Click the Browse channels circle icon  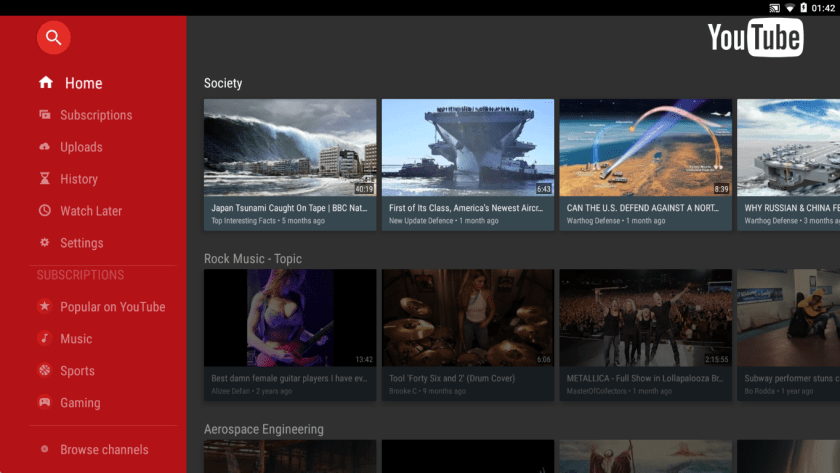[x=44, y=449]
